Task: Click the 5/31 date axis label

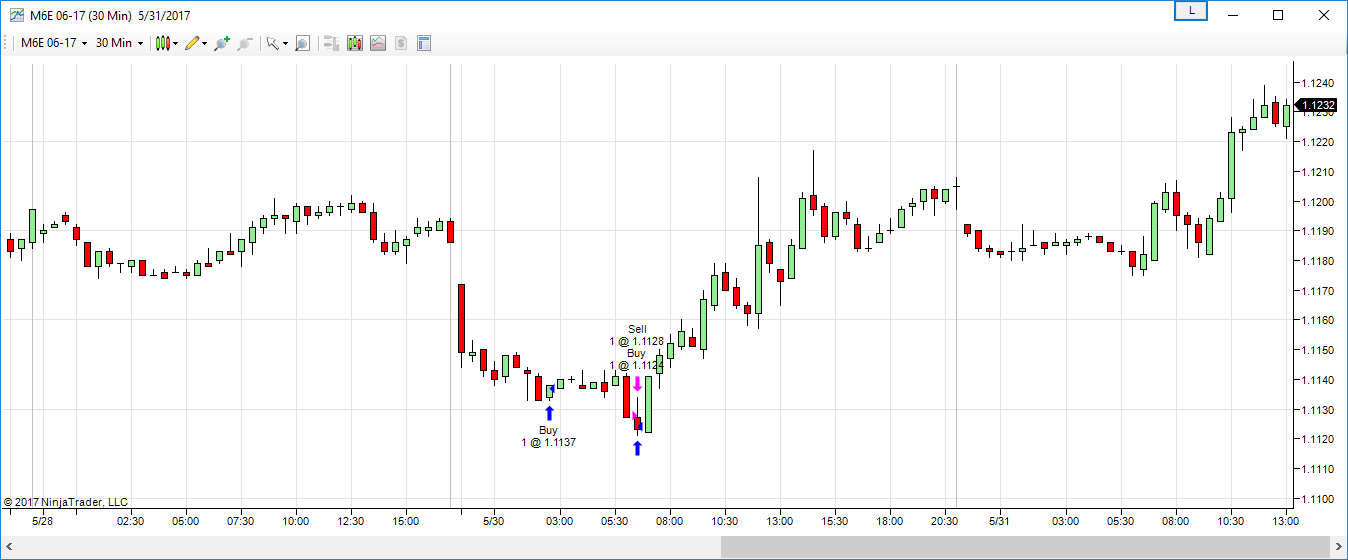Action: 1000,521
